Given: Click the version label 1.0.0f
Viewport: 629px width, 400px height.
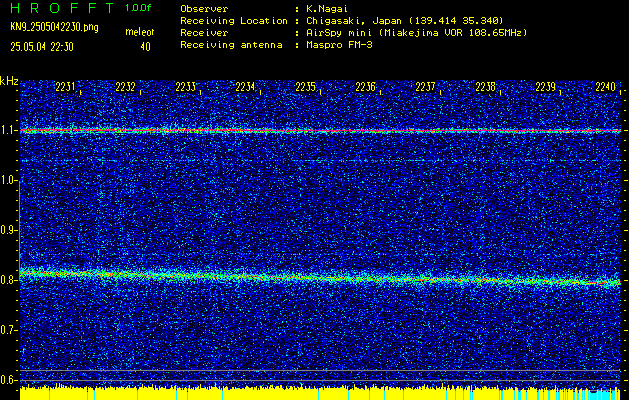Looking at the screenshot, I should [138, 8].
